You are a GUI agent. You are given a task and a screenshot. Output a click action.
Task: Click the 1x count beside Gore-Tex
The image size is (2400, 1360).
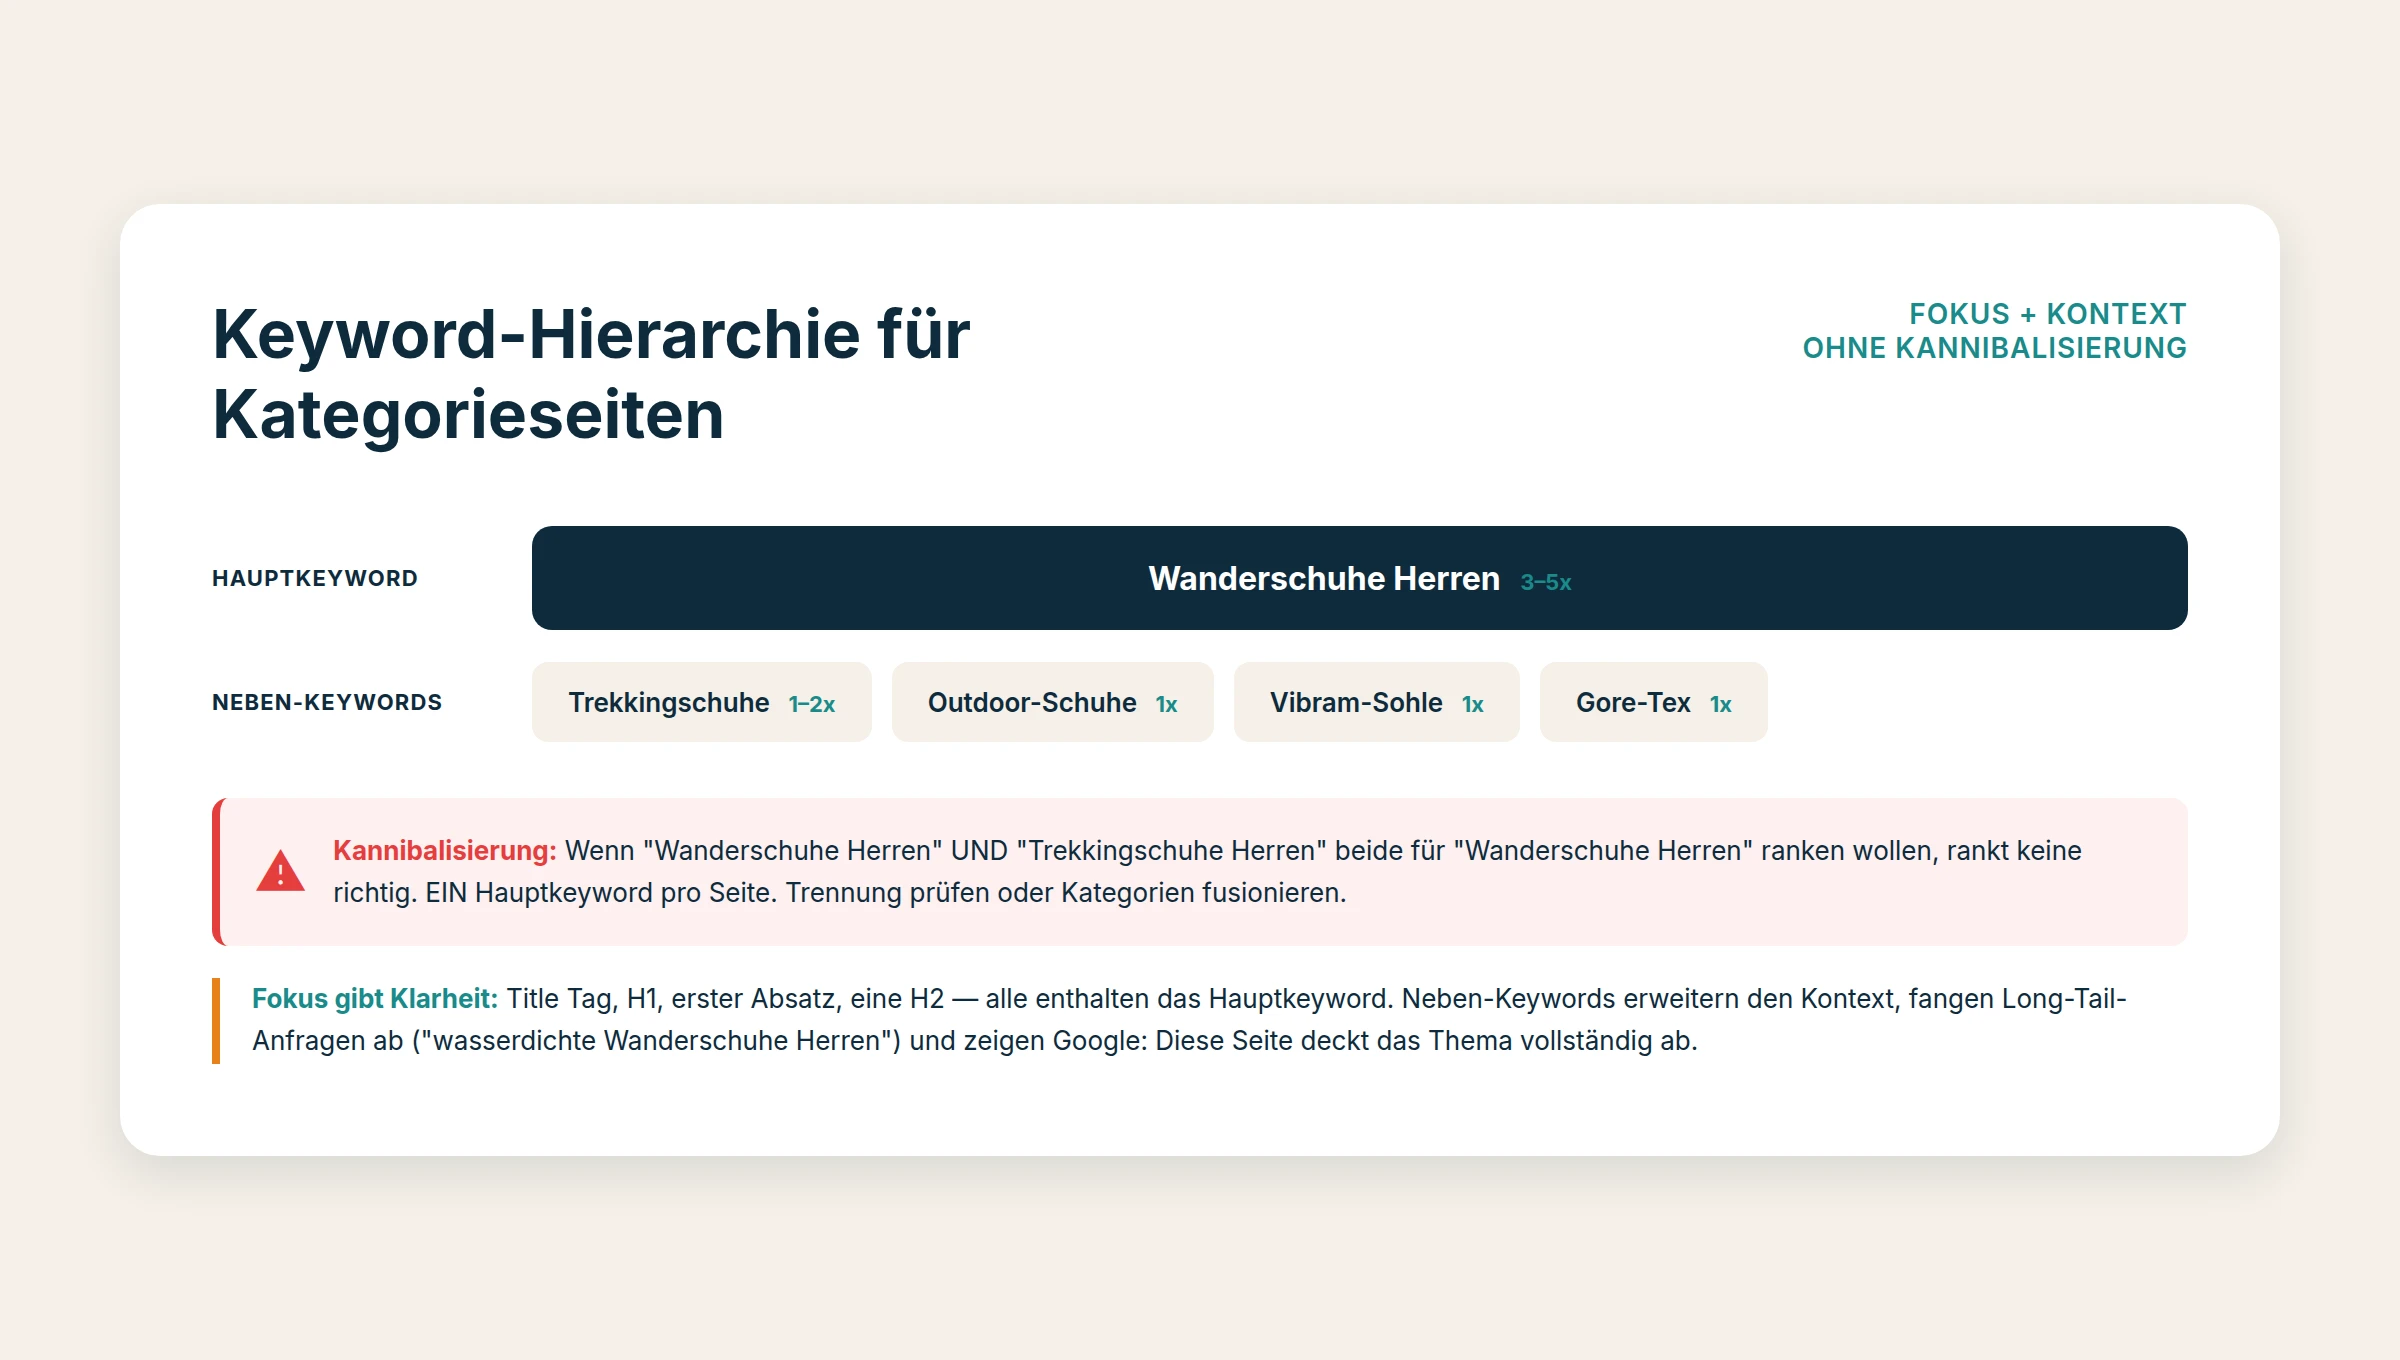pyautogui.click(x=1721, y=704)
